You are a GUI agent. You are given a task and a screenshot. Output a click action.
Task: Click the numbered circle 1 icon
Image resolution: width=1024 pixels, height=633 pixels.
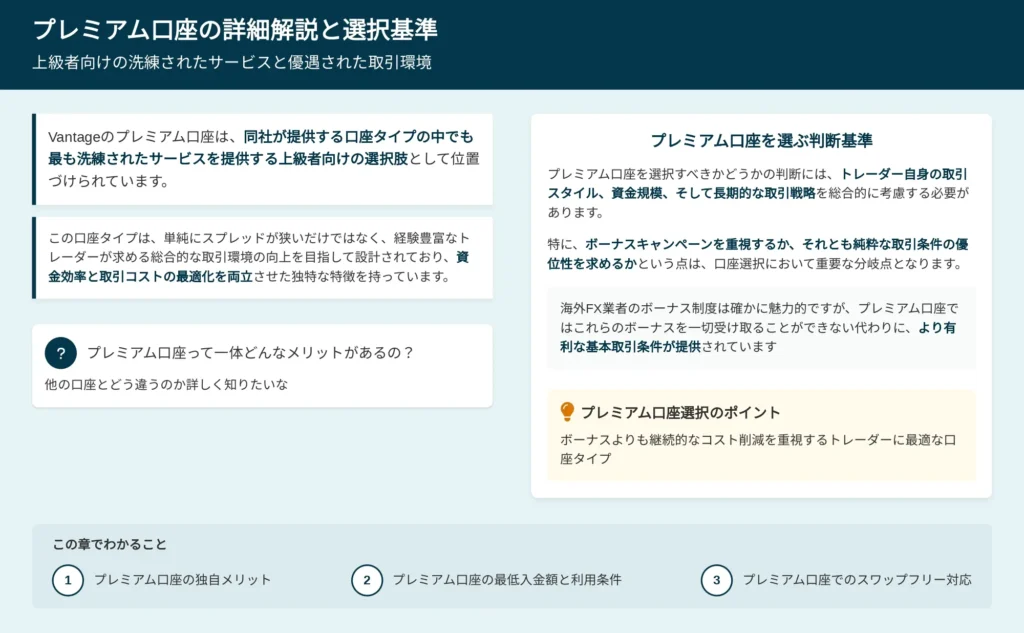pos(68,580)
